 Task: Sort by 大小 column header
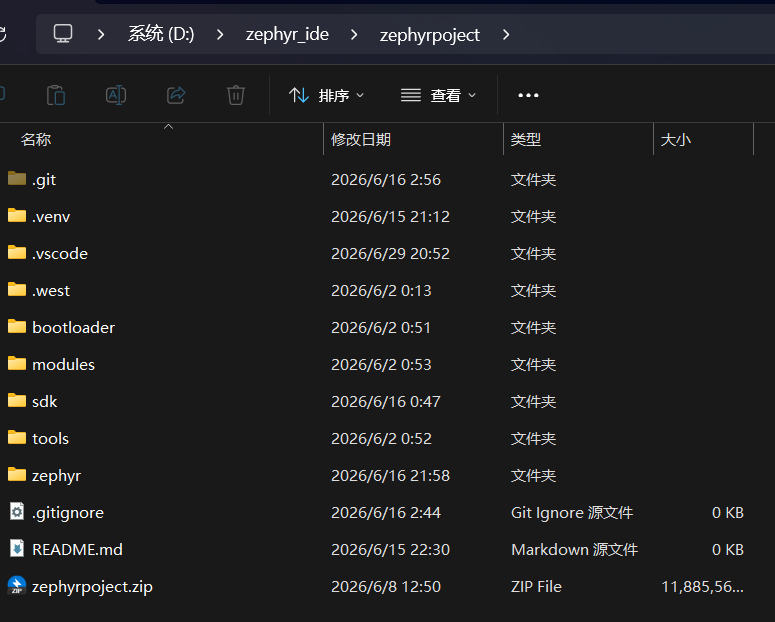click(x=676, y=139)
